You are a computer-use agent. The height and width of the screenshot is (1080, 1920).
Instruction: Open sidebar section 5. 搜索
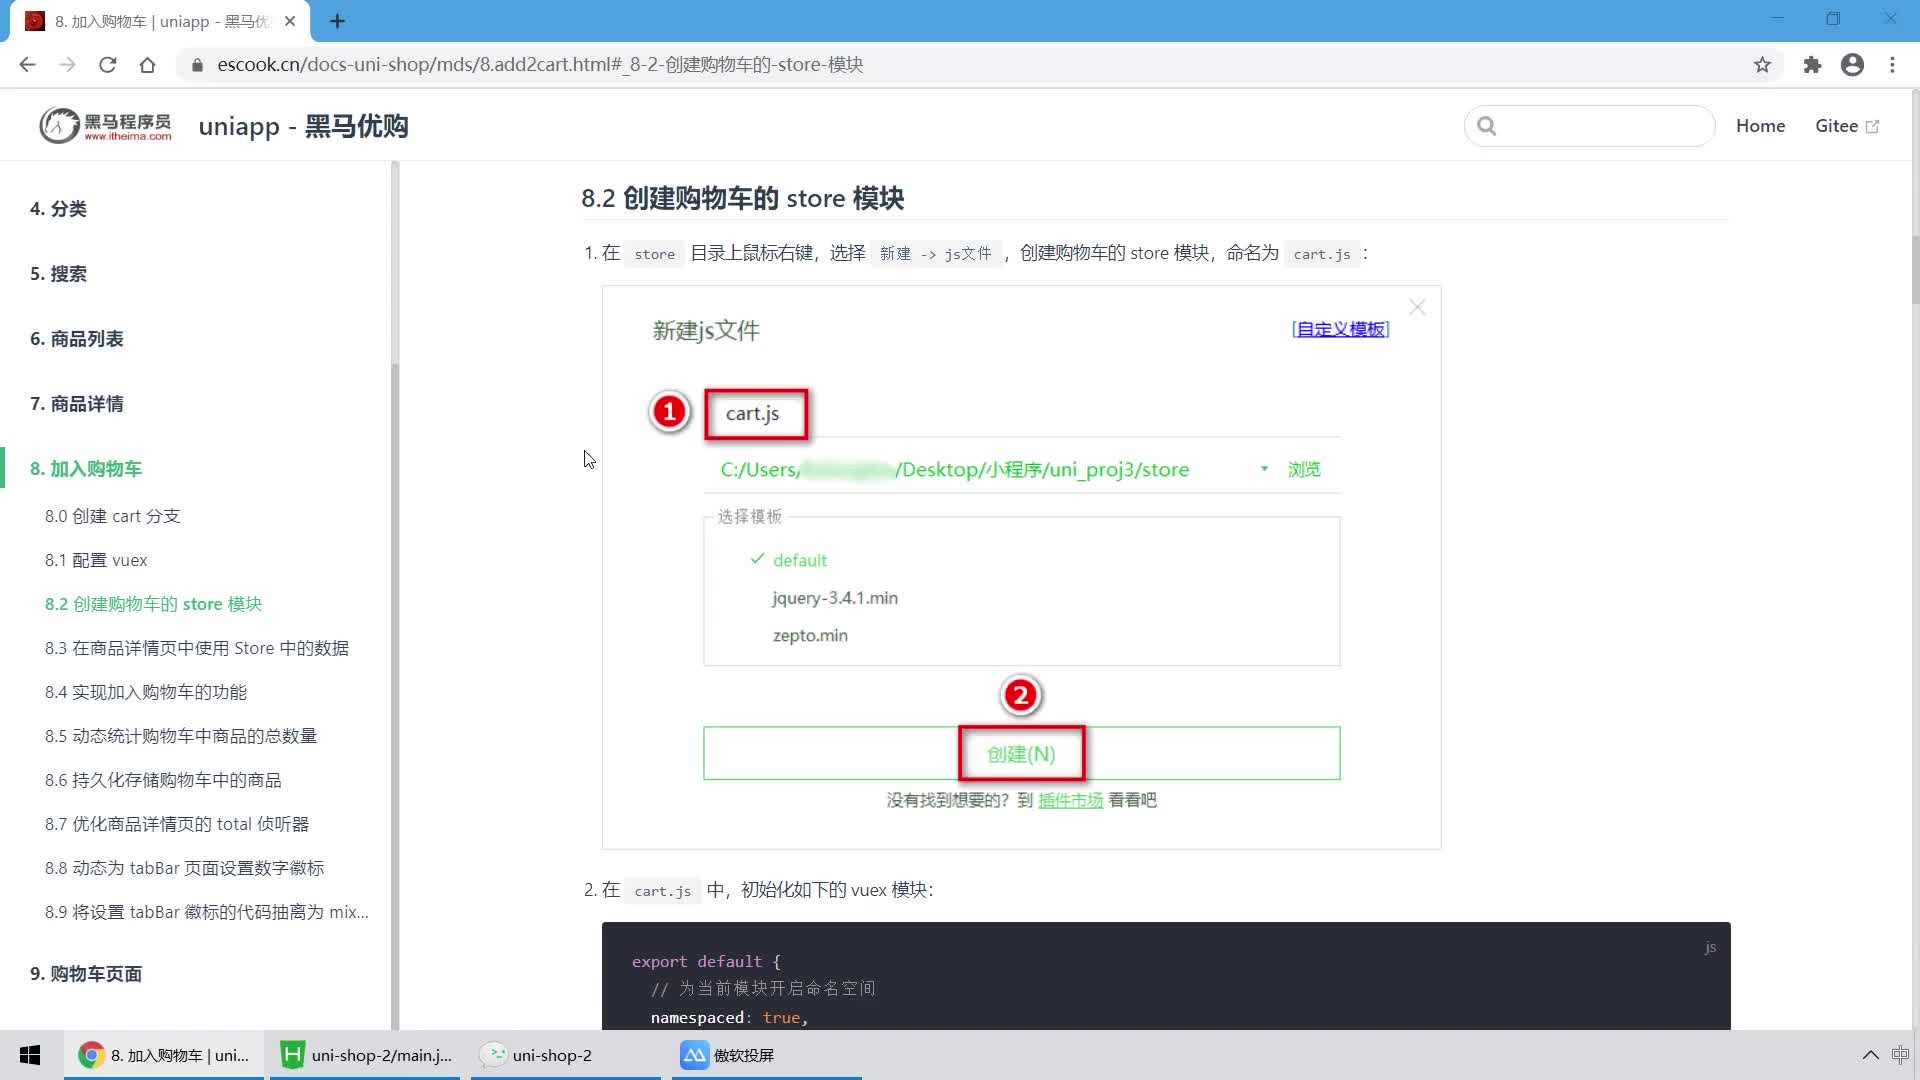pyautogui.click(x=58, y=274)
